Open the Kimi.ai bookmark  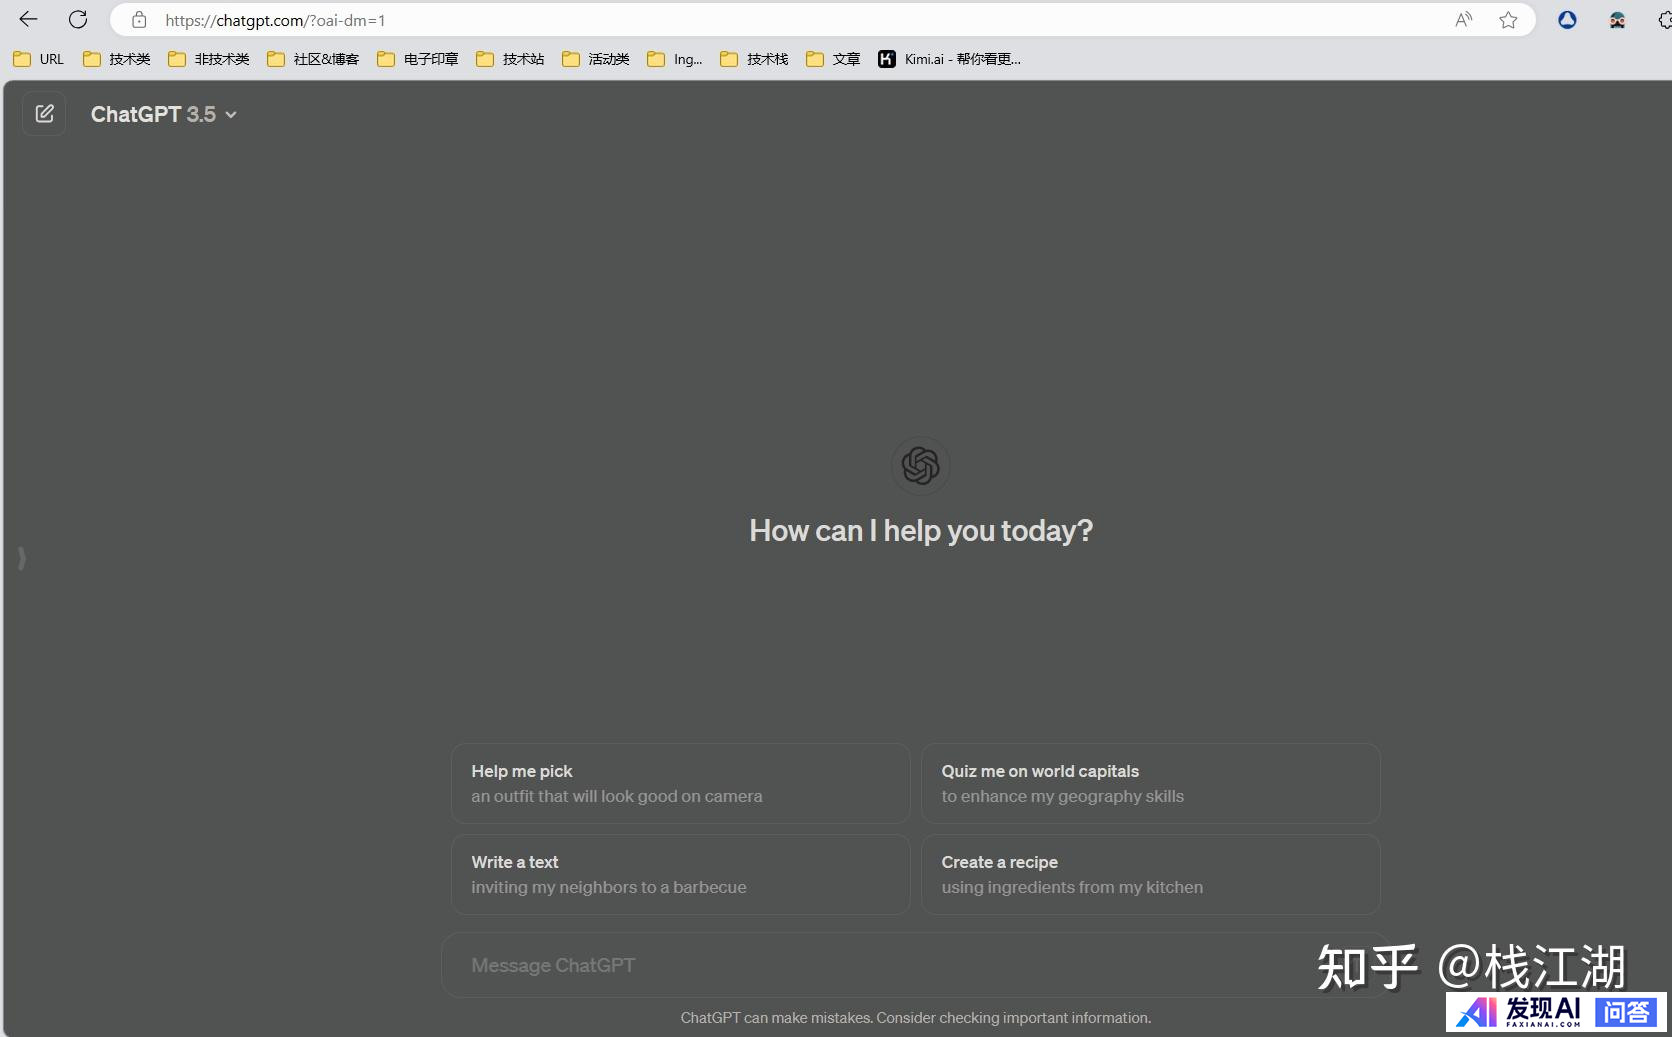point(949,59)
